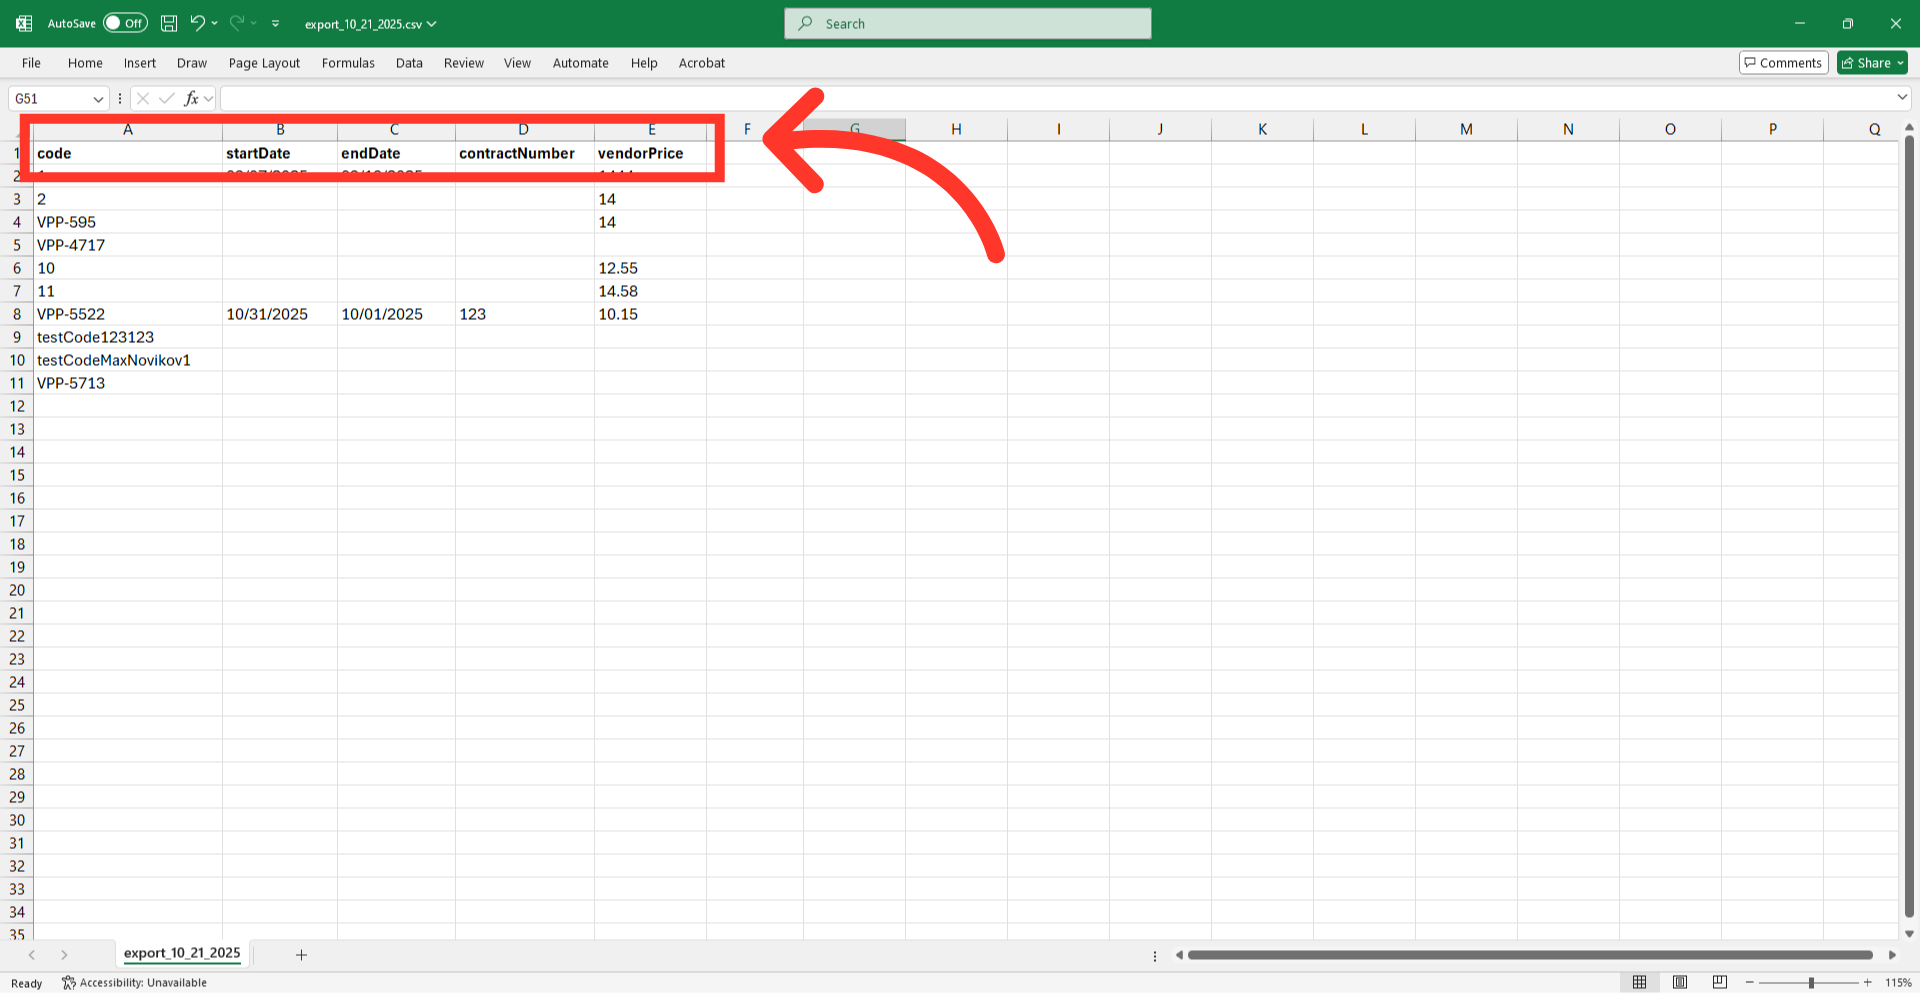Switch to the View tab
This screenshot has height=993, width=1920.
pos(517,63)
